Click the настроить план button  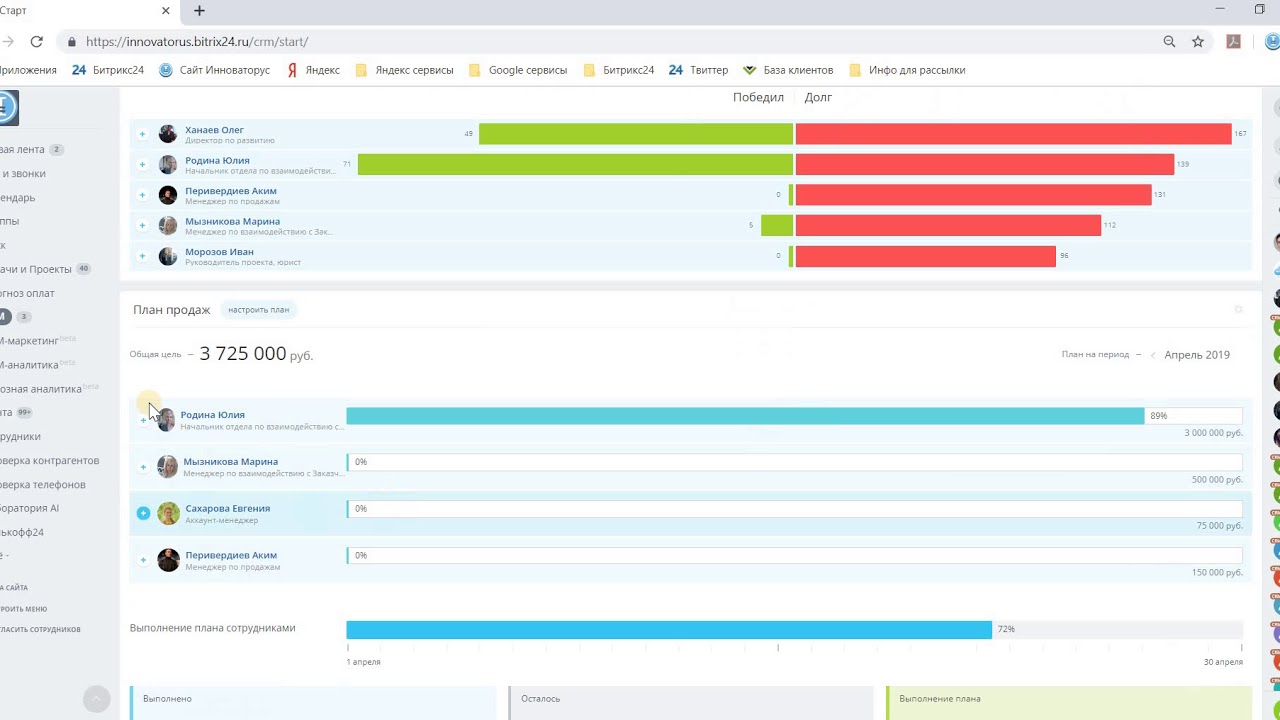pos(258,310)
